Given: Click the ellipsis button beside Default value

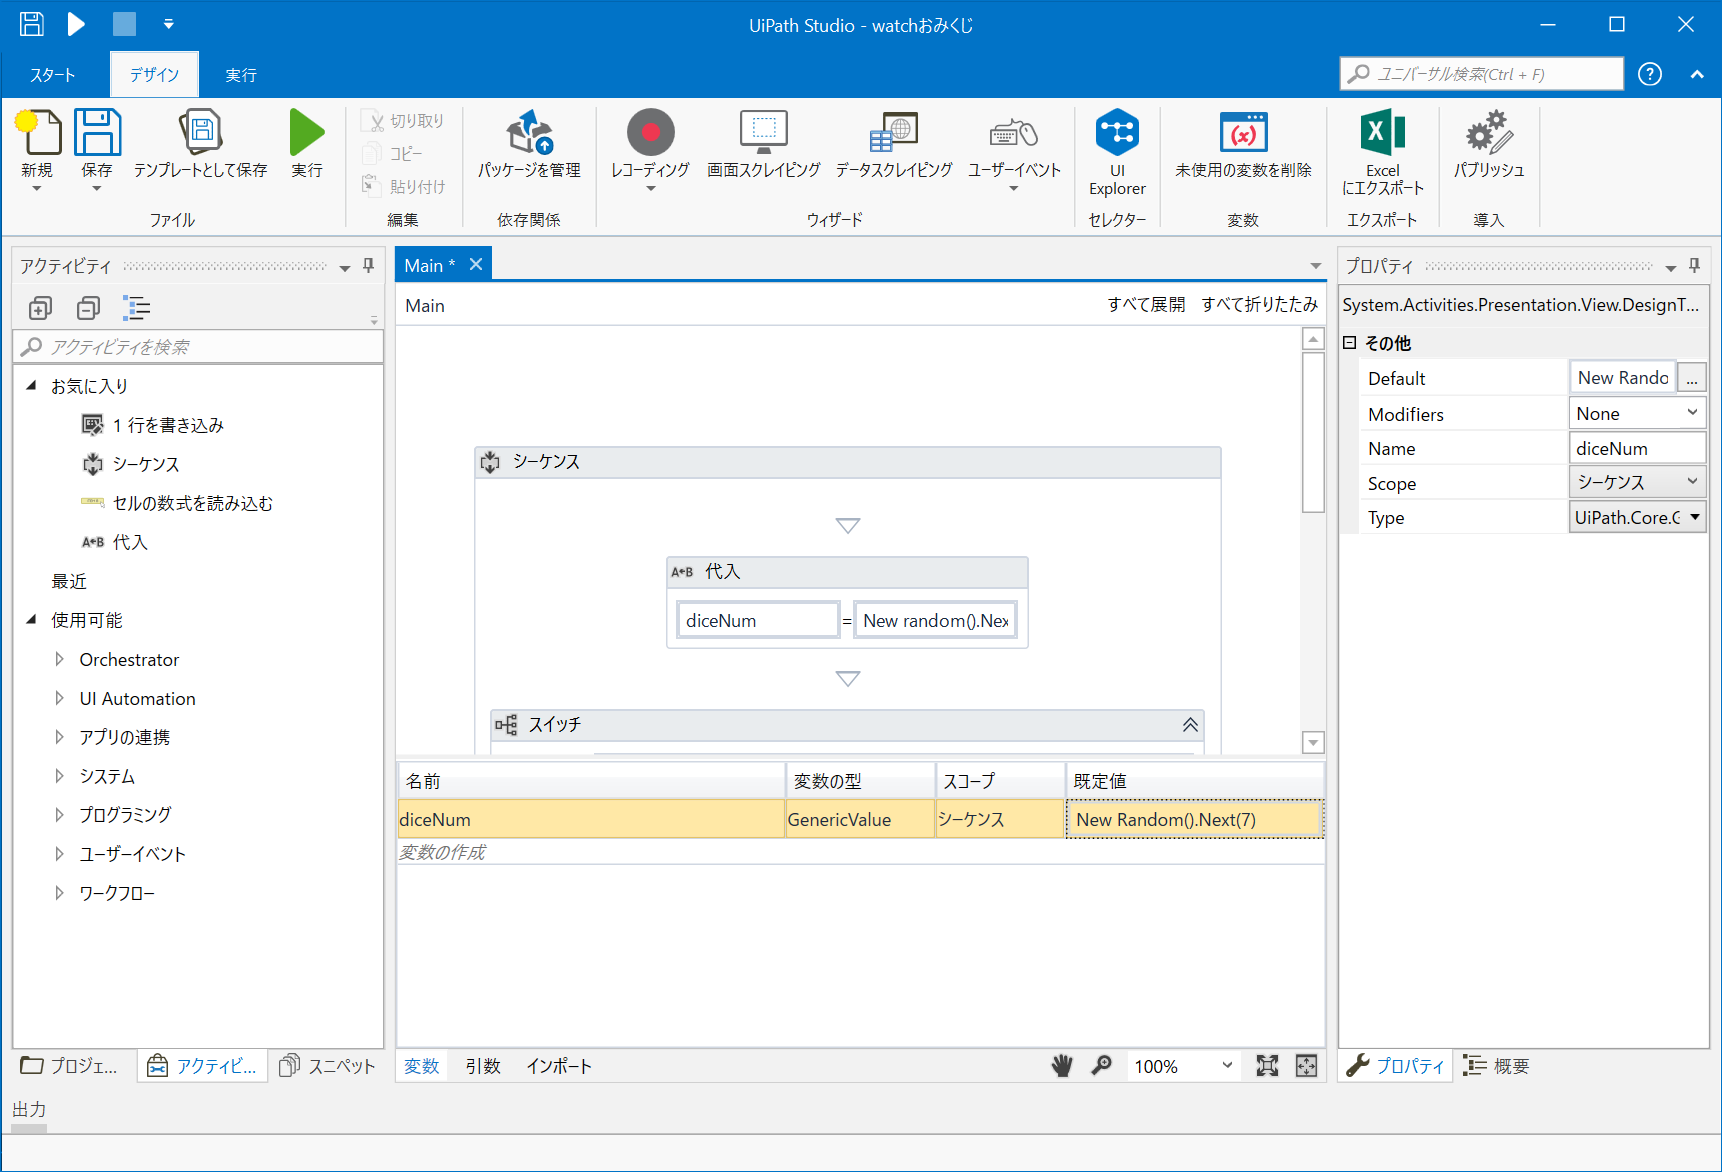Looking at the screenshot, I should tap(1692, 378).
